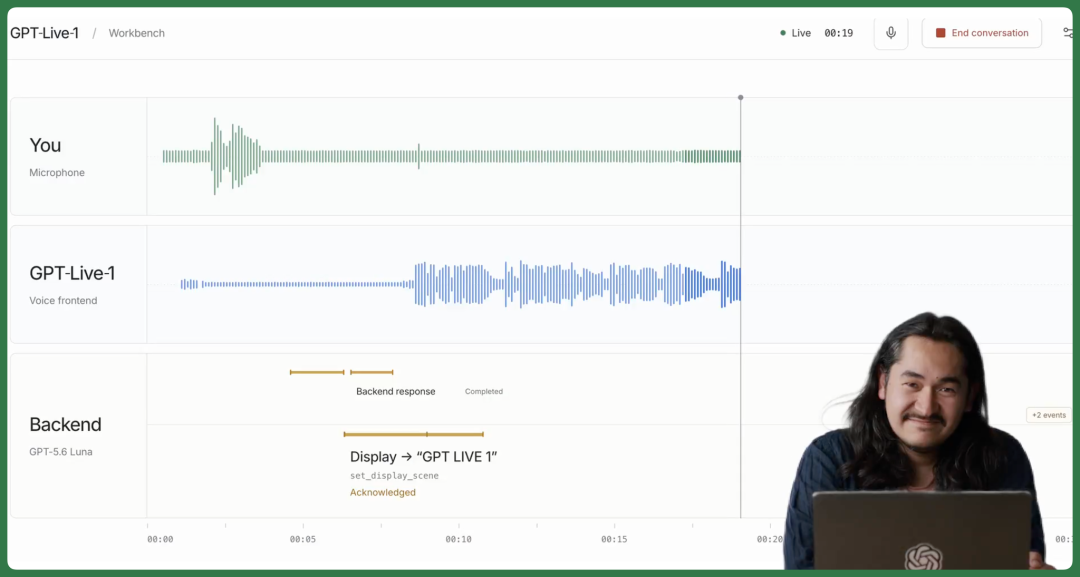Click the first short orange Backend response bar
Screen dimensions: 1080x577
click(317, 373)
